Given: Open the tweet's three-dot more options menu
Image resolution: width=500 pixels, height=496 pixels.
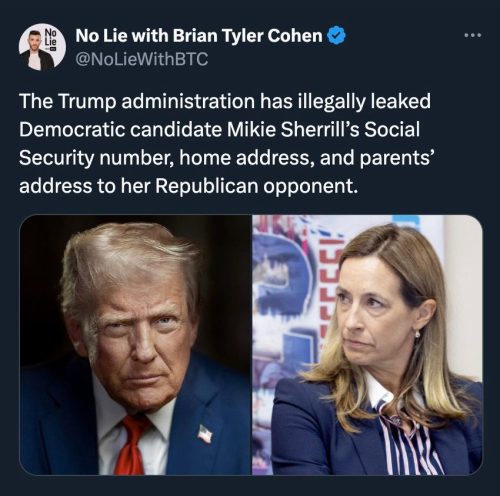Looking at the screenshot, I should tap(473, 35).
